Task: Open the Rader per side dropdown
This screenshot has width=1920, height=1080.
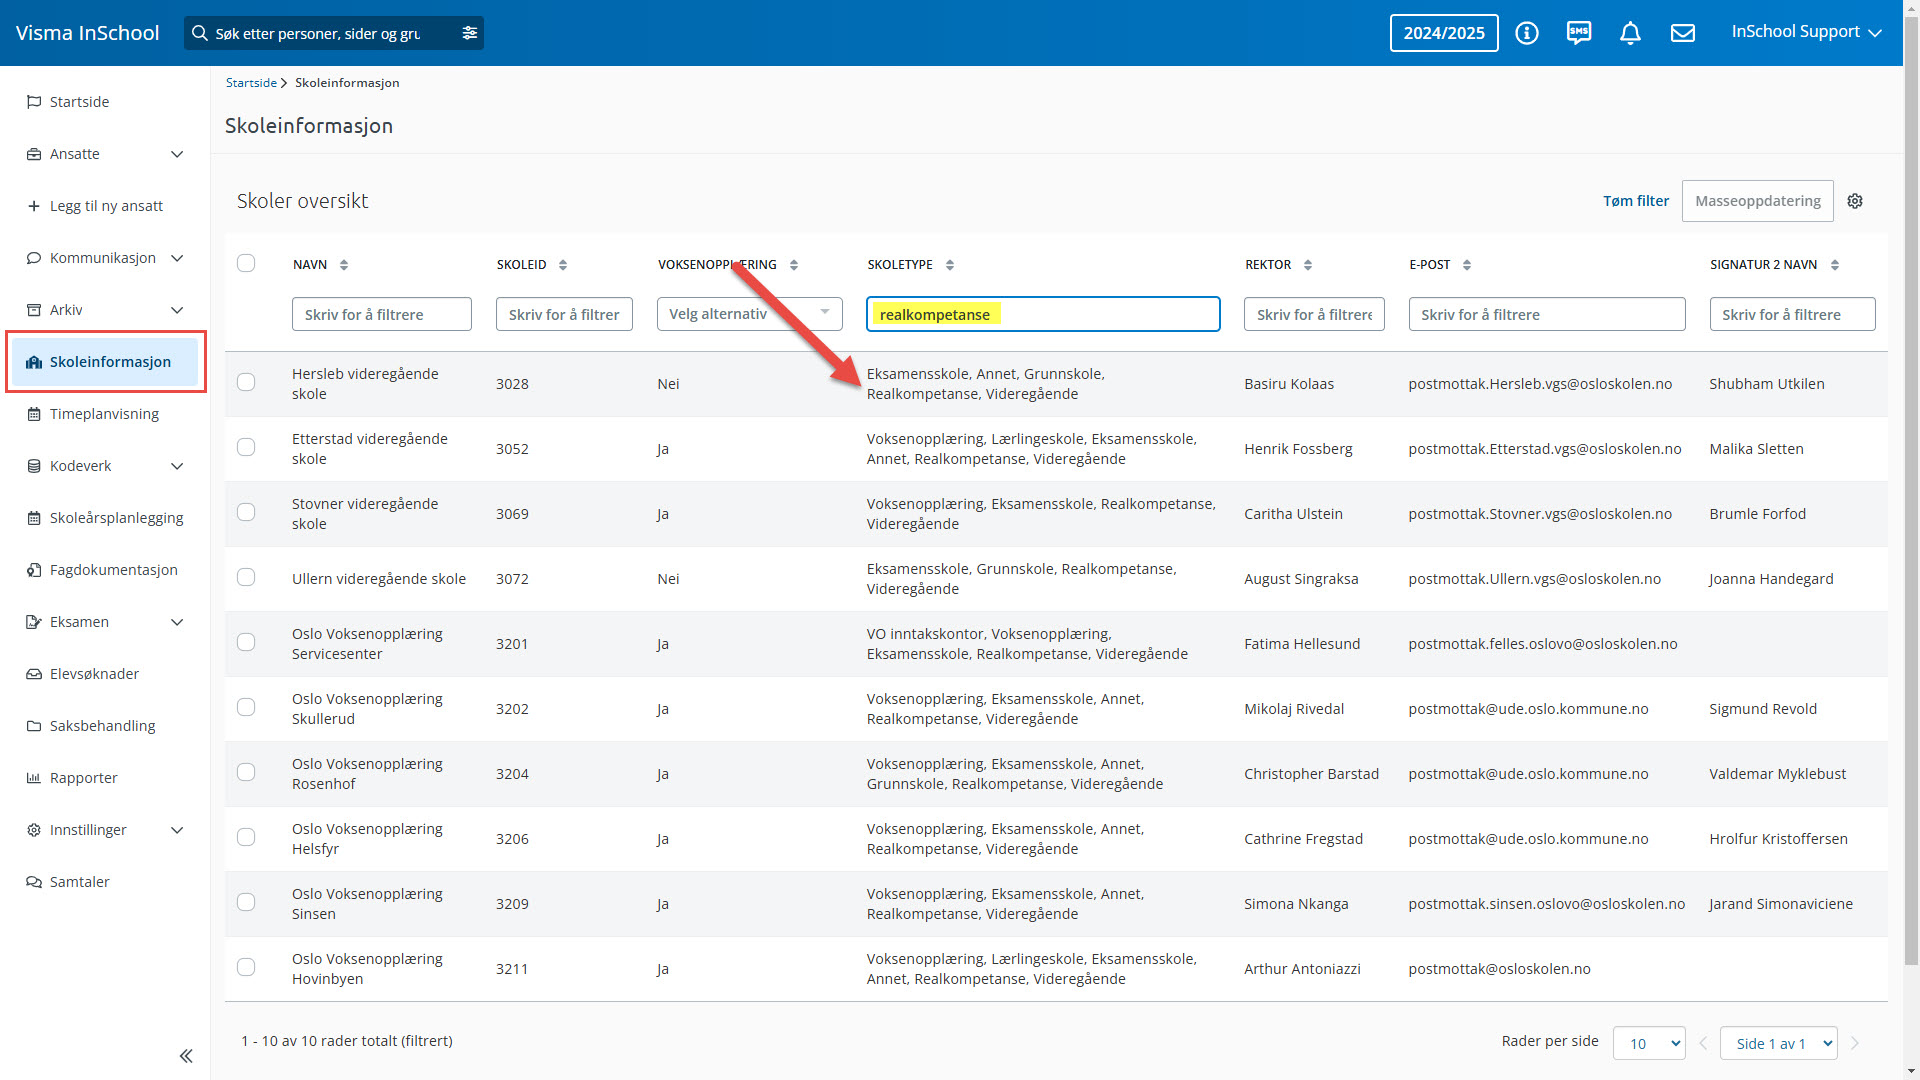Action: pyautogui.click(x=1649, y=1043)
